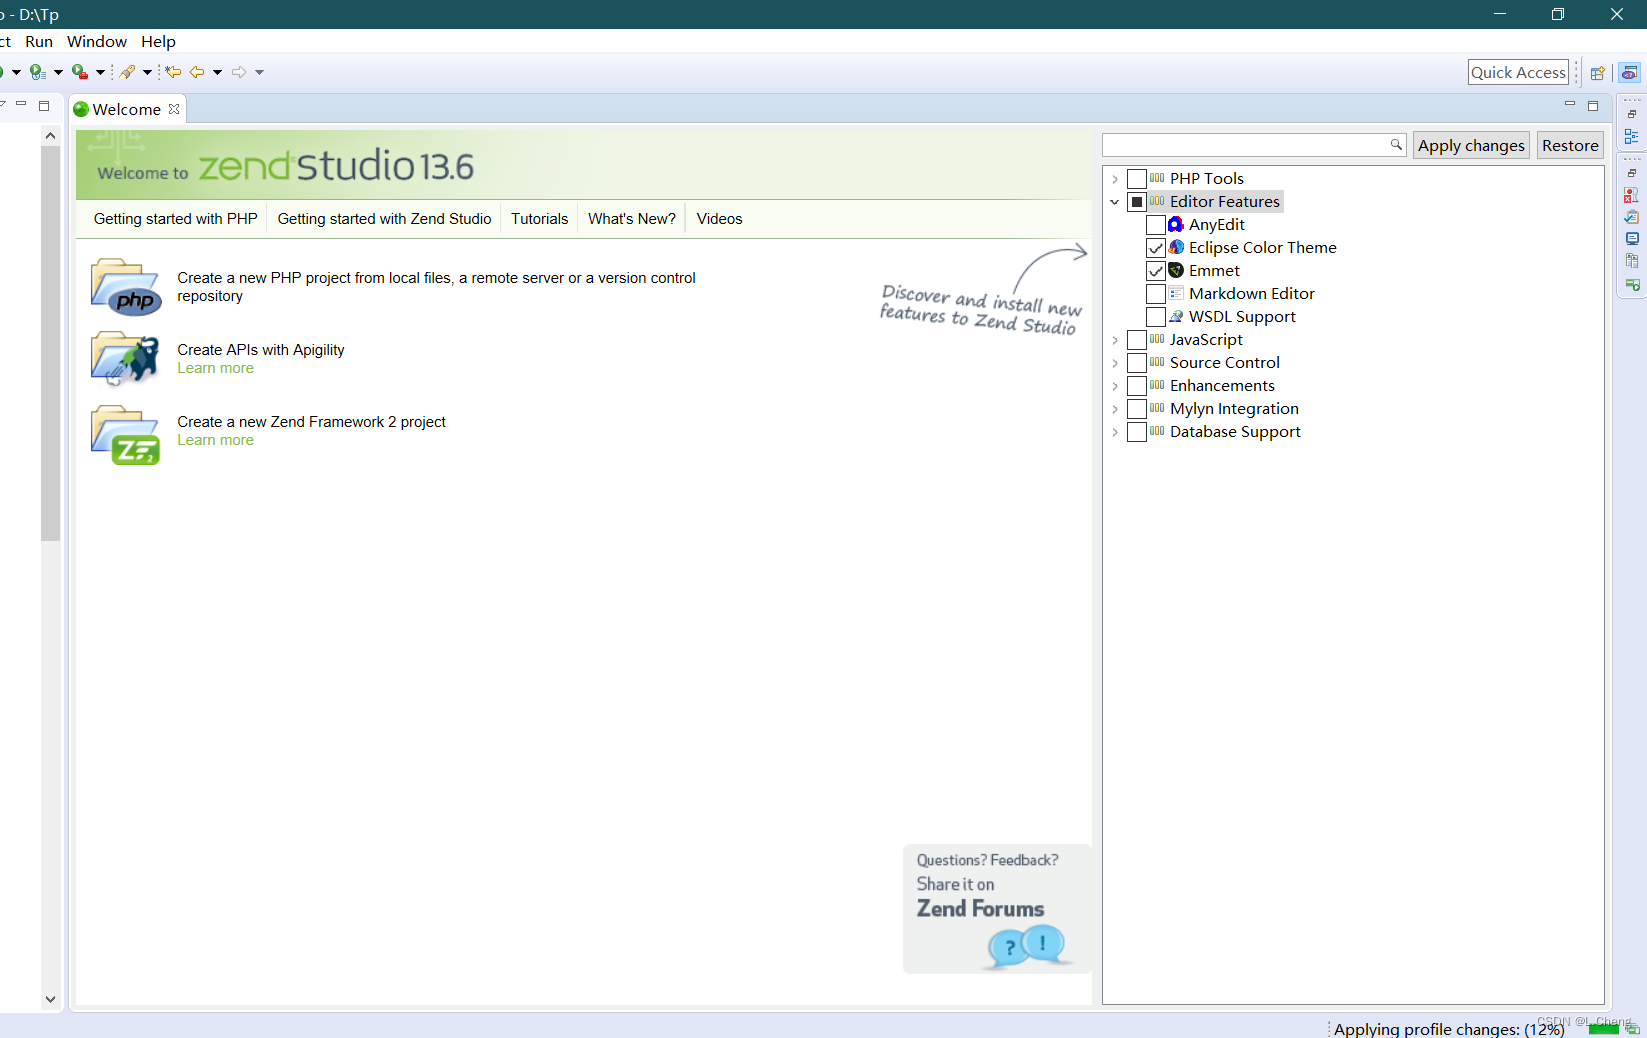Open the Servers view icon on right trim
Screen dimensions: 1647x1038
(x=1632, y=261)
